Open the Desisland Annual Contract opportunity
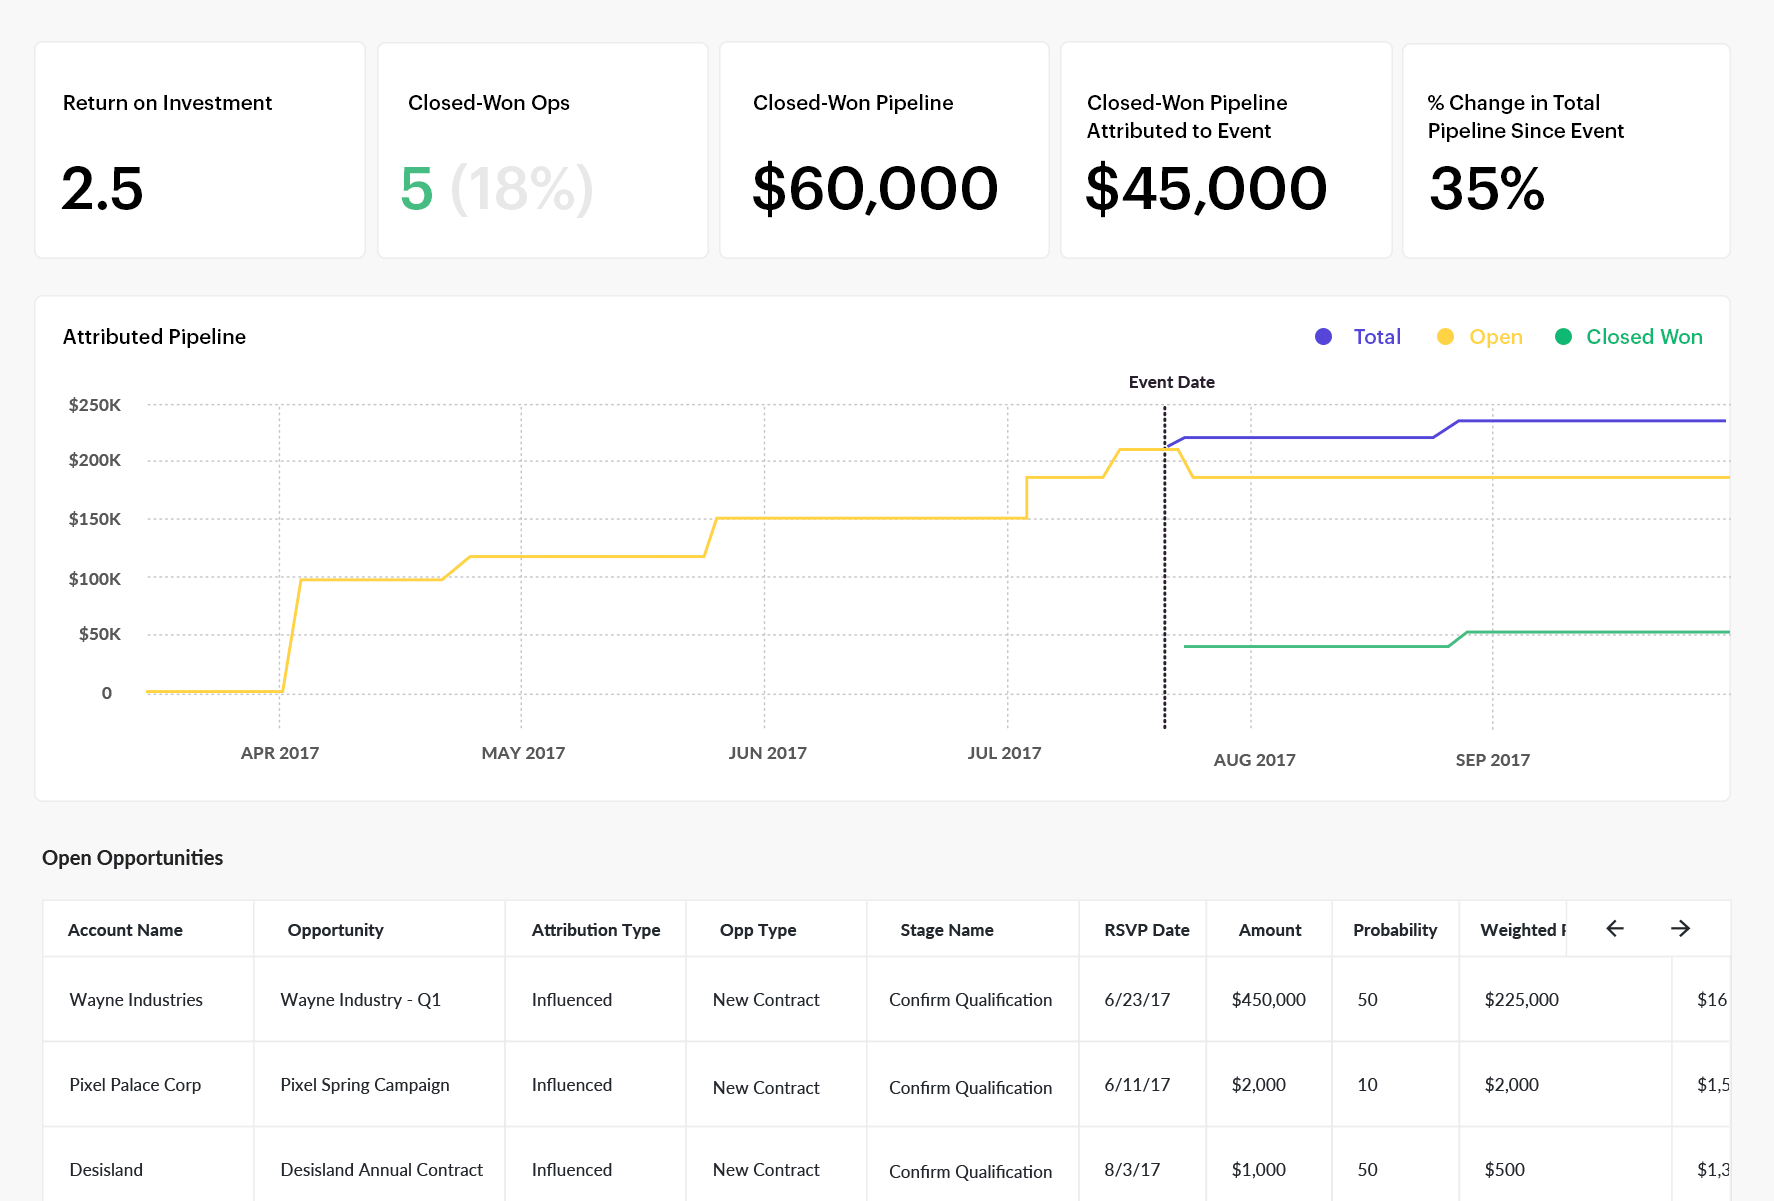The image size is (1774, 1201). [x=381, y=1170]
